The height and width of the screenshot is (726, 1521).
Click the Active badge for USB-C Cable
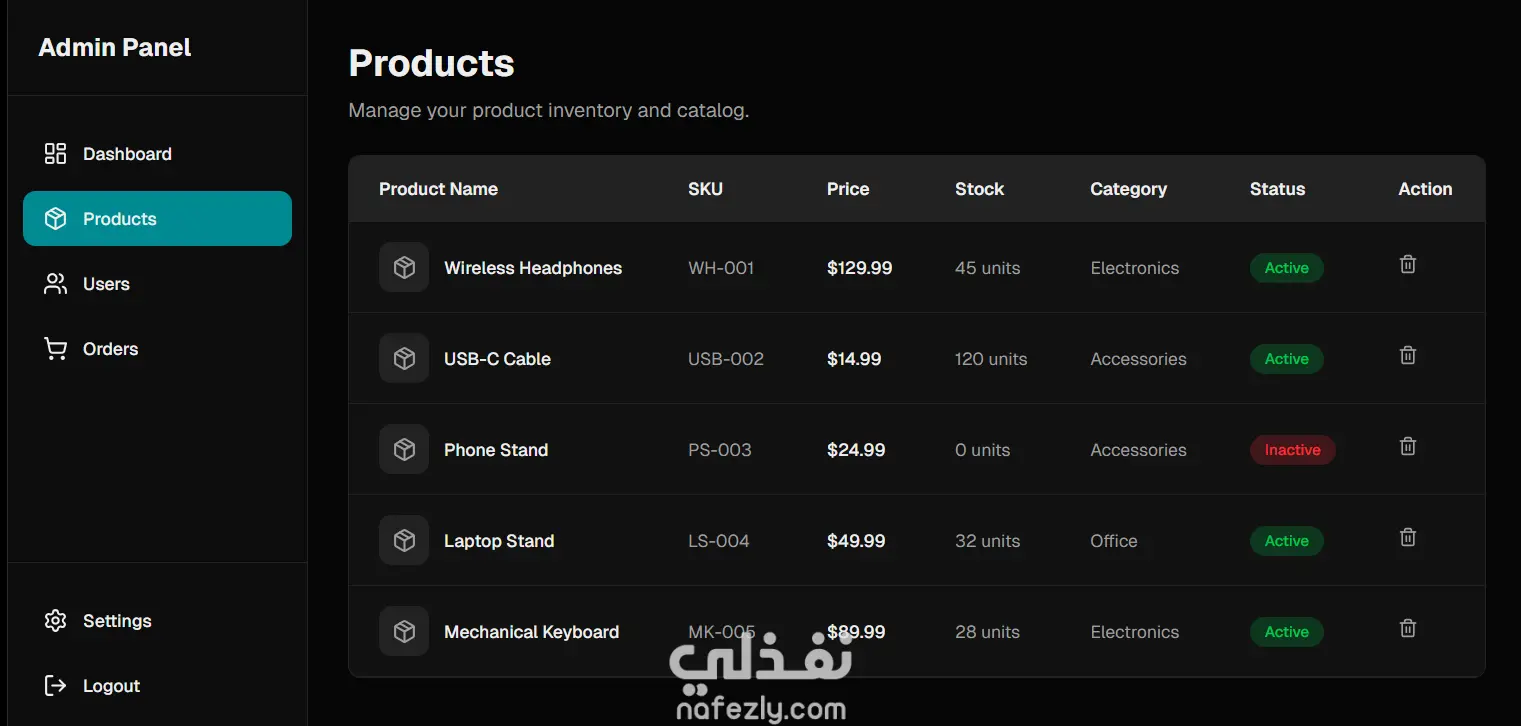[1286, 359]
